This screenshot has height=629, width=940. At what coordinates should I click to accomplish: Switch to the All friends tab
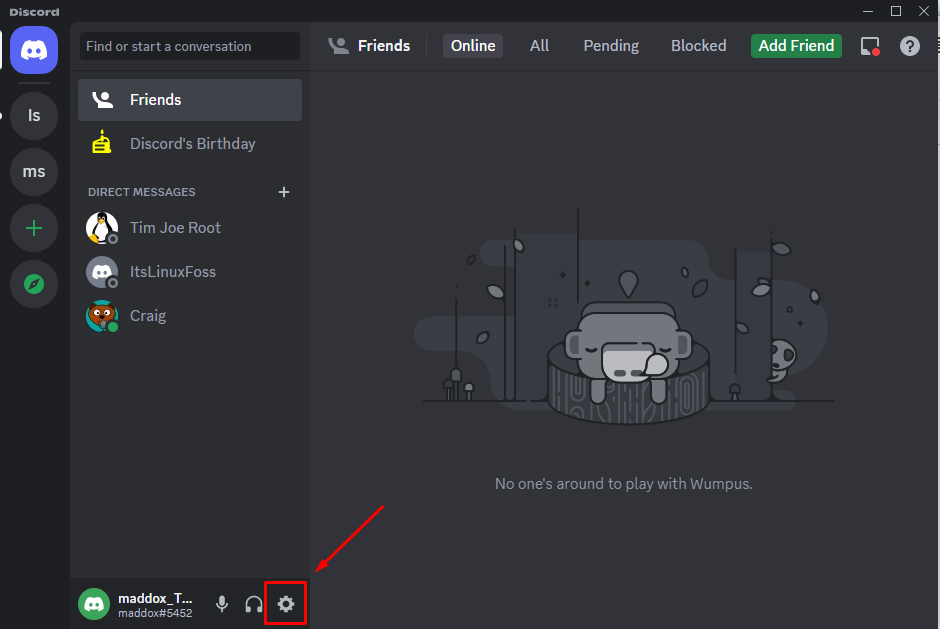(539, 46)
